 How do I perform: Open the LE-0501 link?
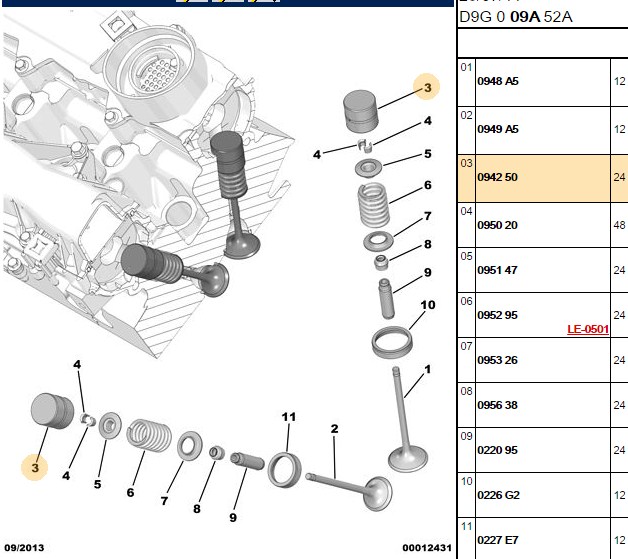click(588, 329)
